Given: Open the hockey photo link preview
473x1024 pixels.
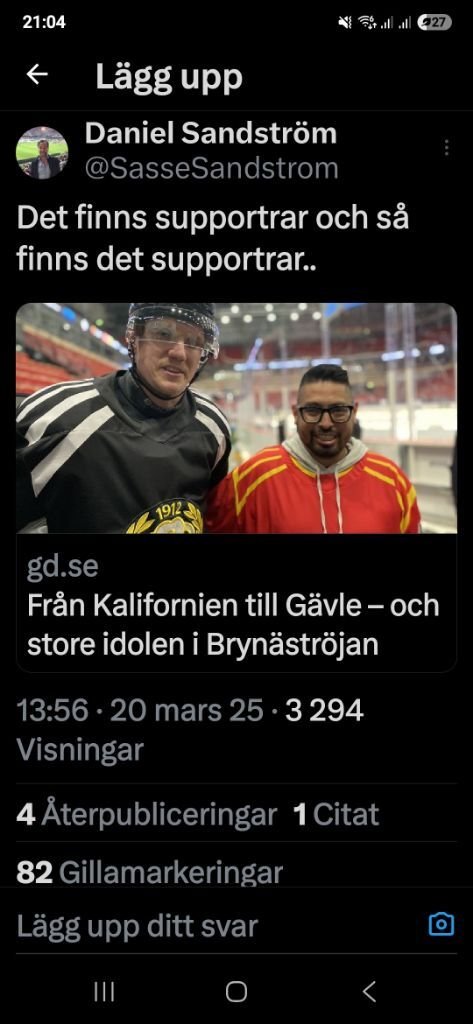Looking at the screenshot, I should coord(236,418).
